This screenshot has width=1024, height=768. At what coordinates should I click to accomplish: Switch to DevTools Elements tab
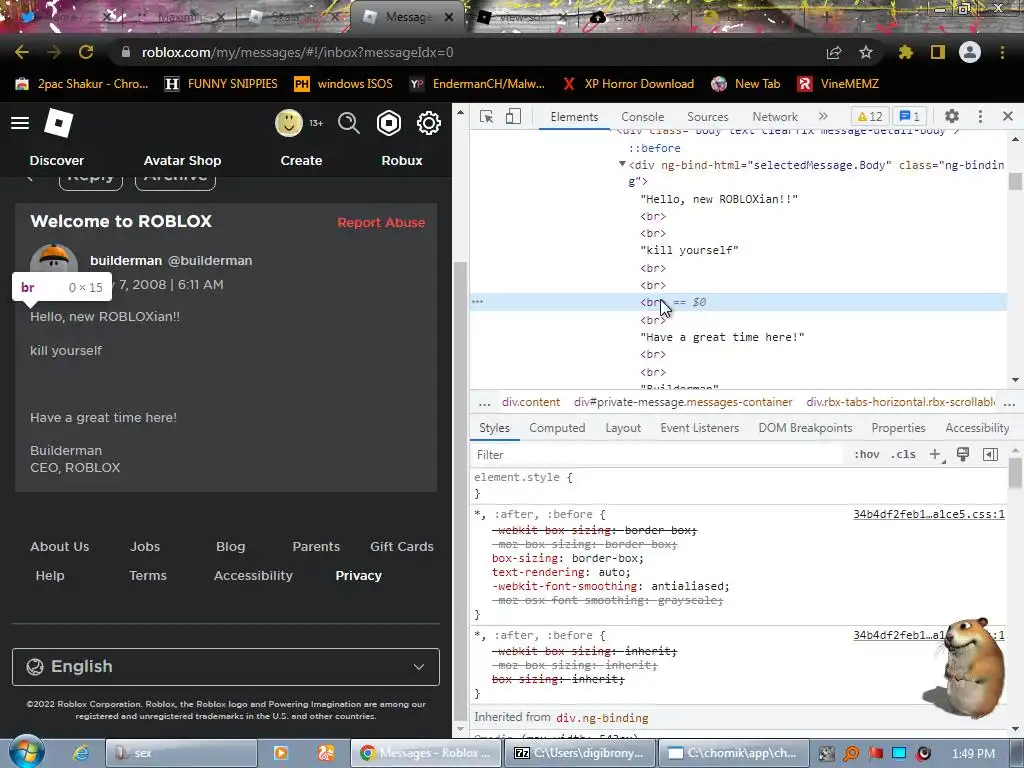tap(574, 116)
